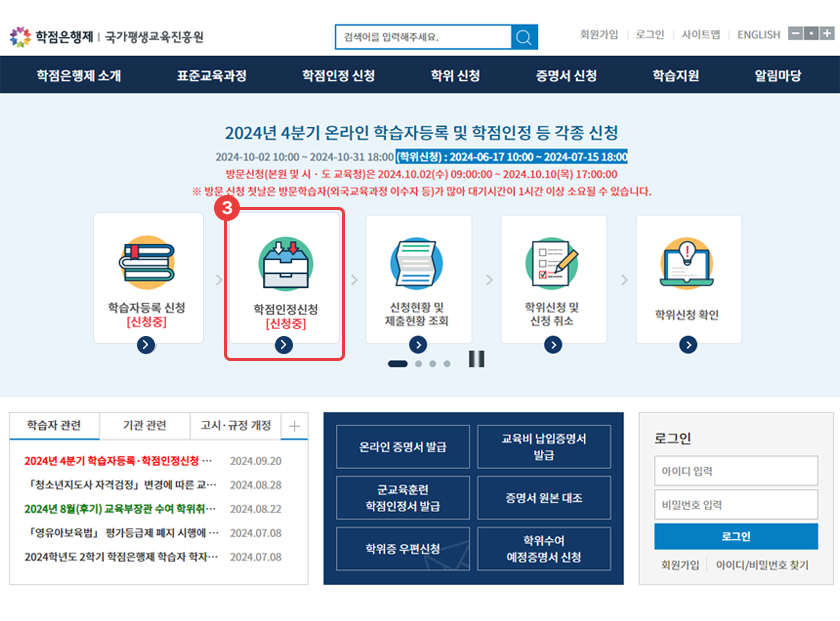This screenshot has width=840, height=621.
Task: Select the first slide indicator
Action: coord(398,364)
